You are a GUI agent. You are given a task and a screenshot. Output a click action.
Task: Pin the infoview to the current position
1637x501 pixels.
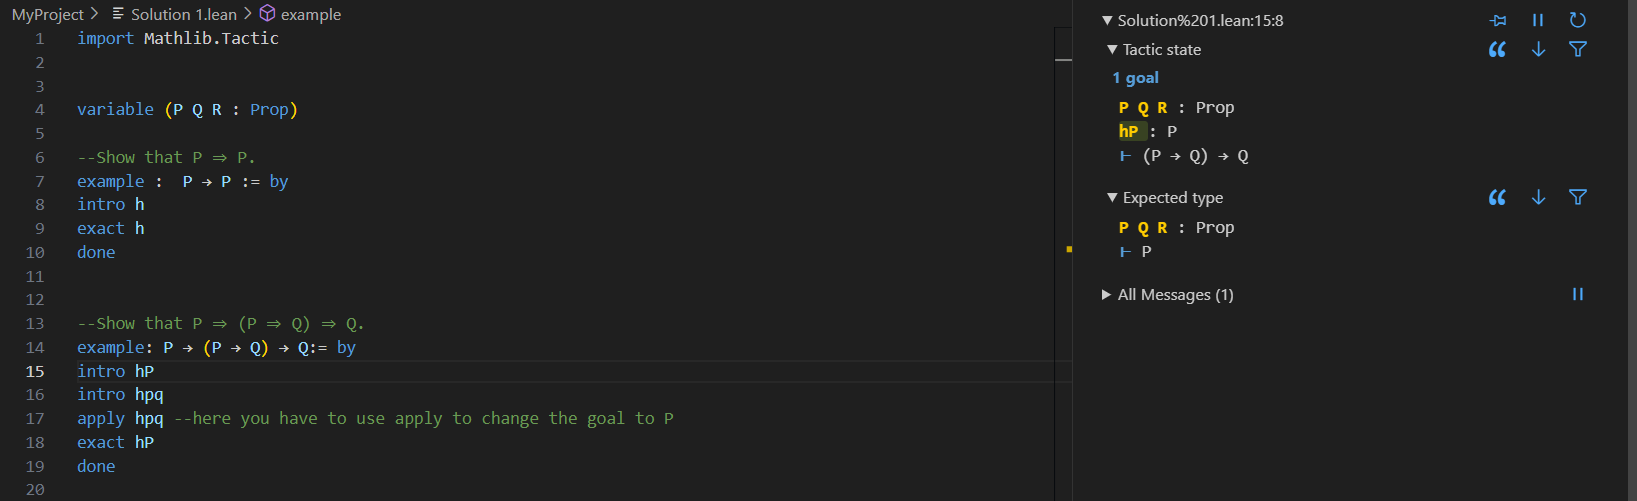1498,20
